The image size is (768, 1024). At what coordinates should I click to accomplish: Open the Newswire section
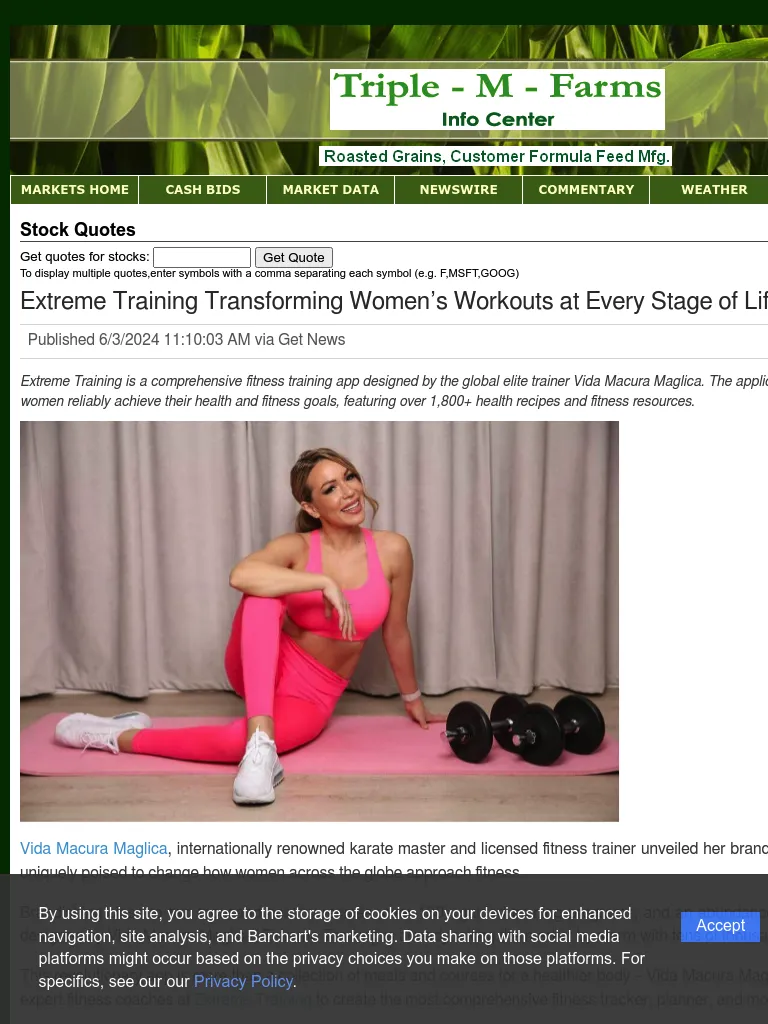[x=458, y=189]
